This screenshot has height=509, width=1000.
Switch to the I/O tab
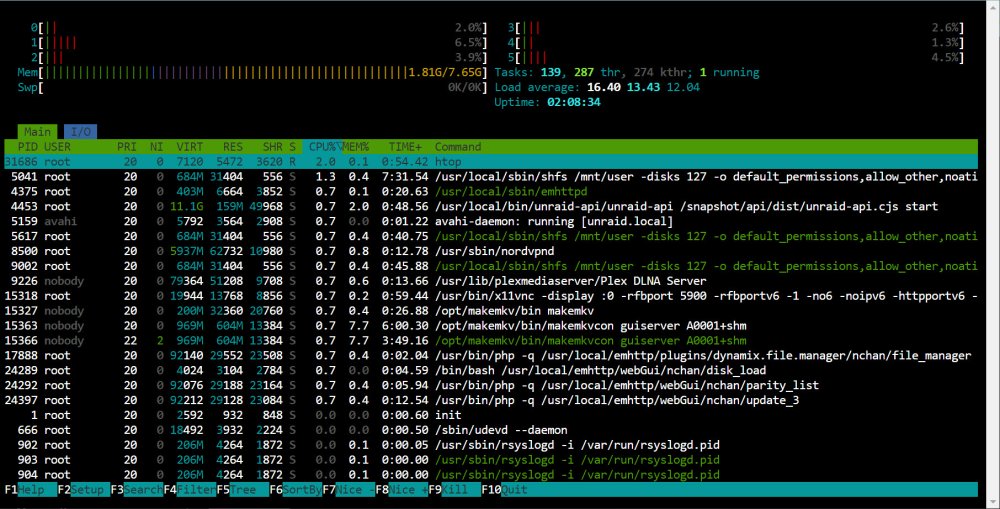tap(80, 132)
